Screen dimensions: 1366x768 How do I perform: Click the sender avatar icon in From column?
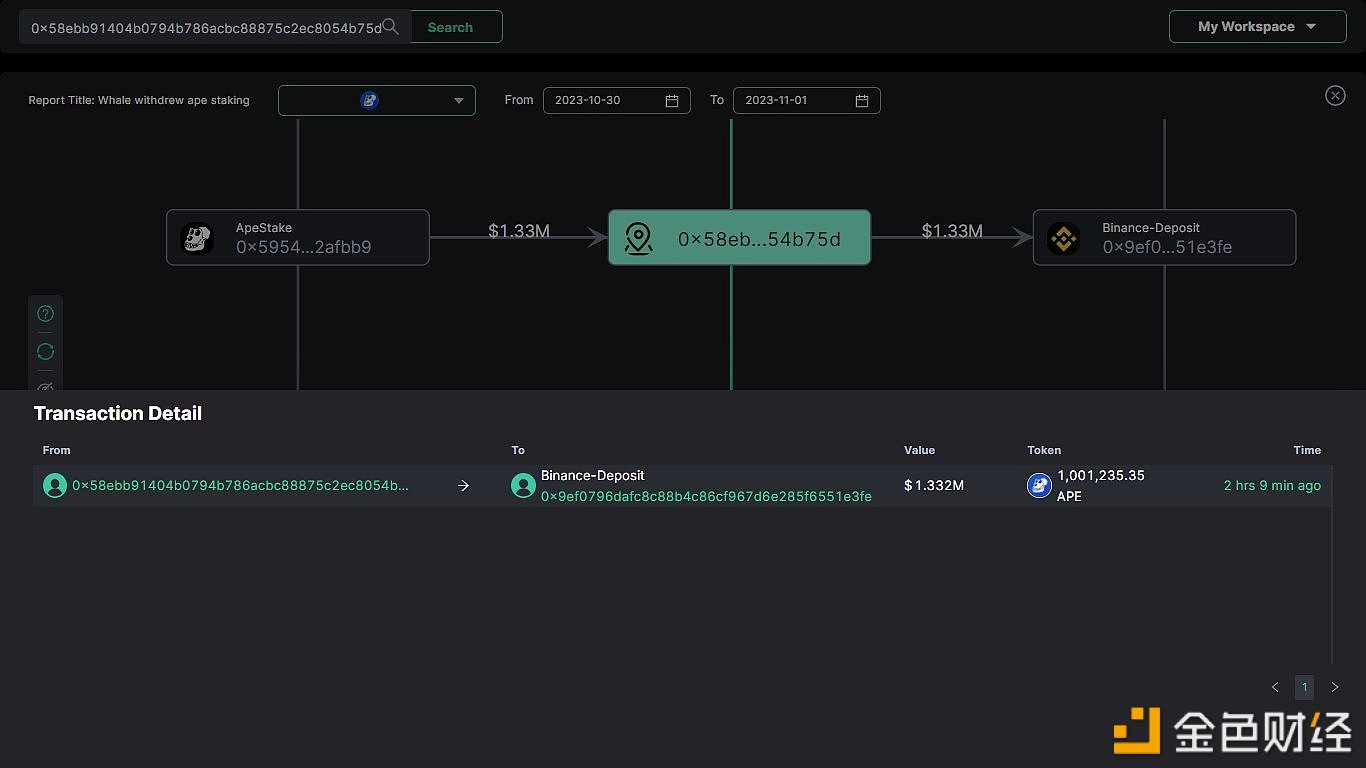(55, 486)
